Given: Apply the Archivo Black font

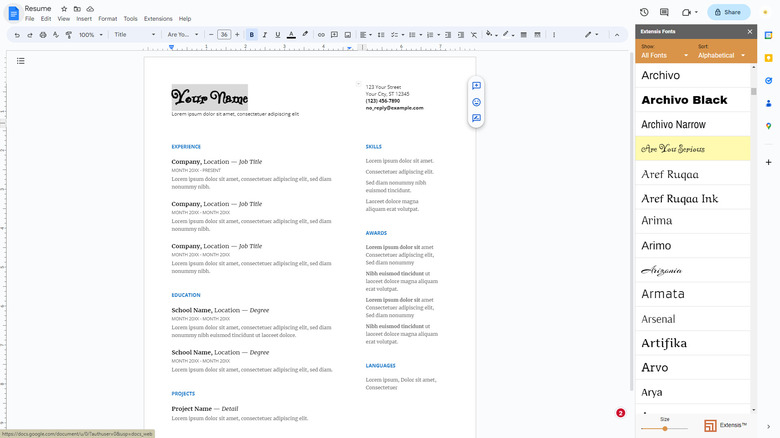Looking at the screenshot, I should tap(684, 100).
